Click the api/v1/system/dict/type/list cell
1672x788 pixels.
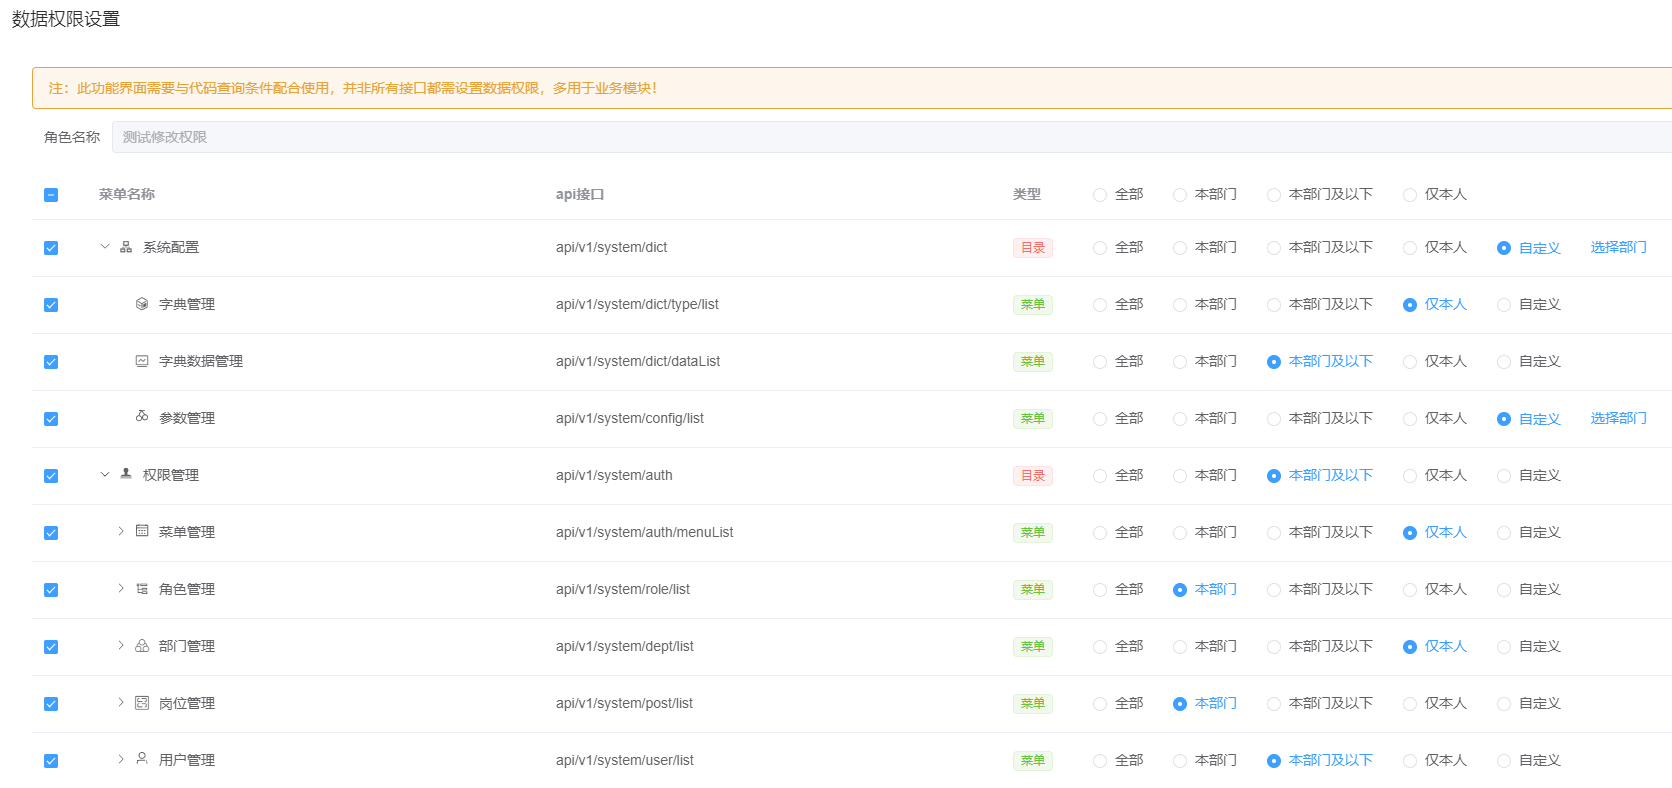tap(637, 304)
